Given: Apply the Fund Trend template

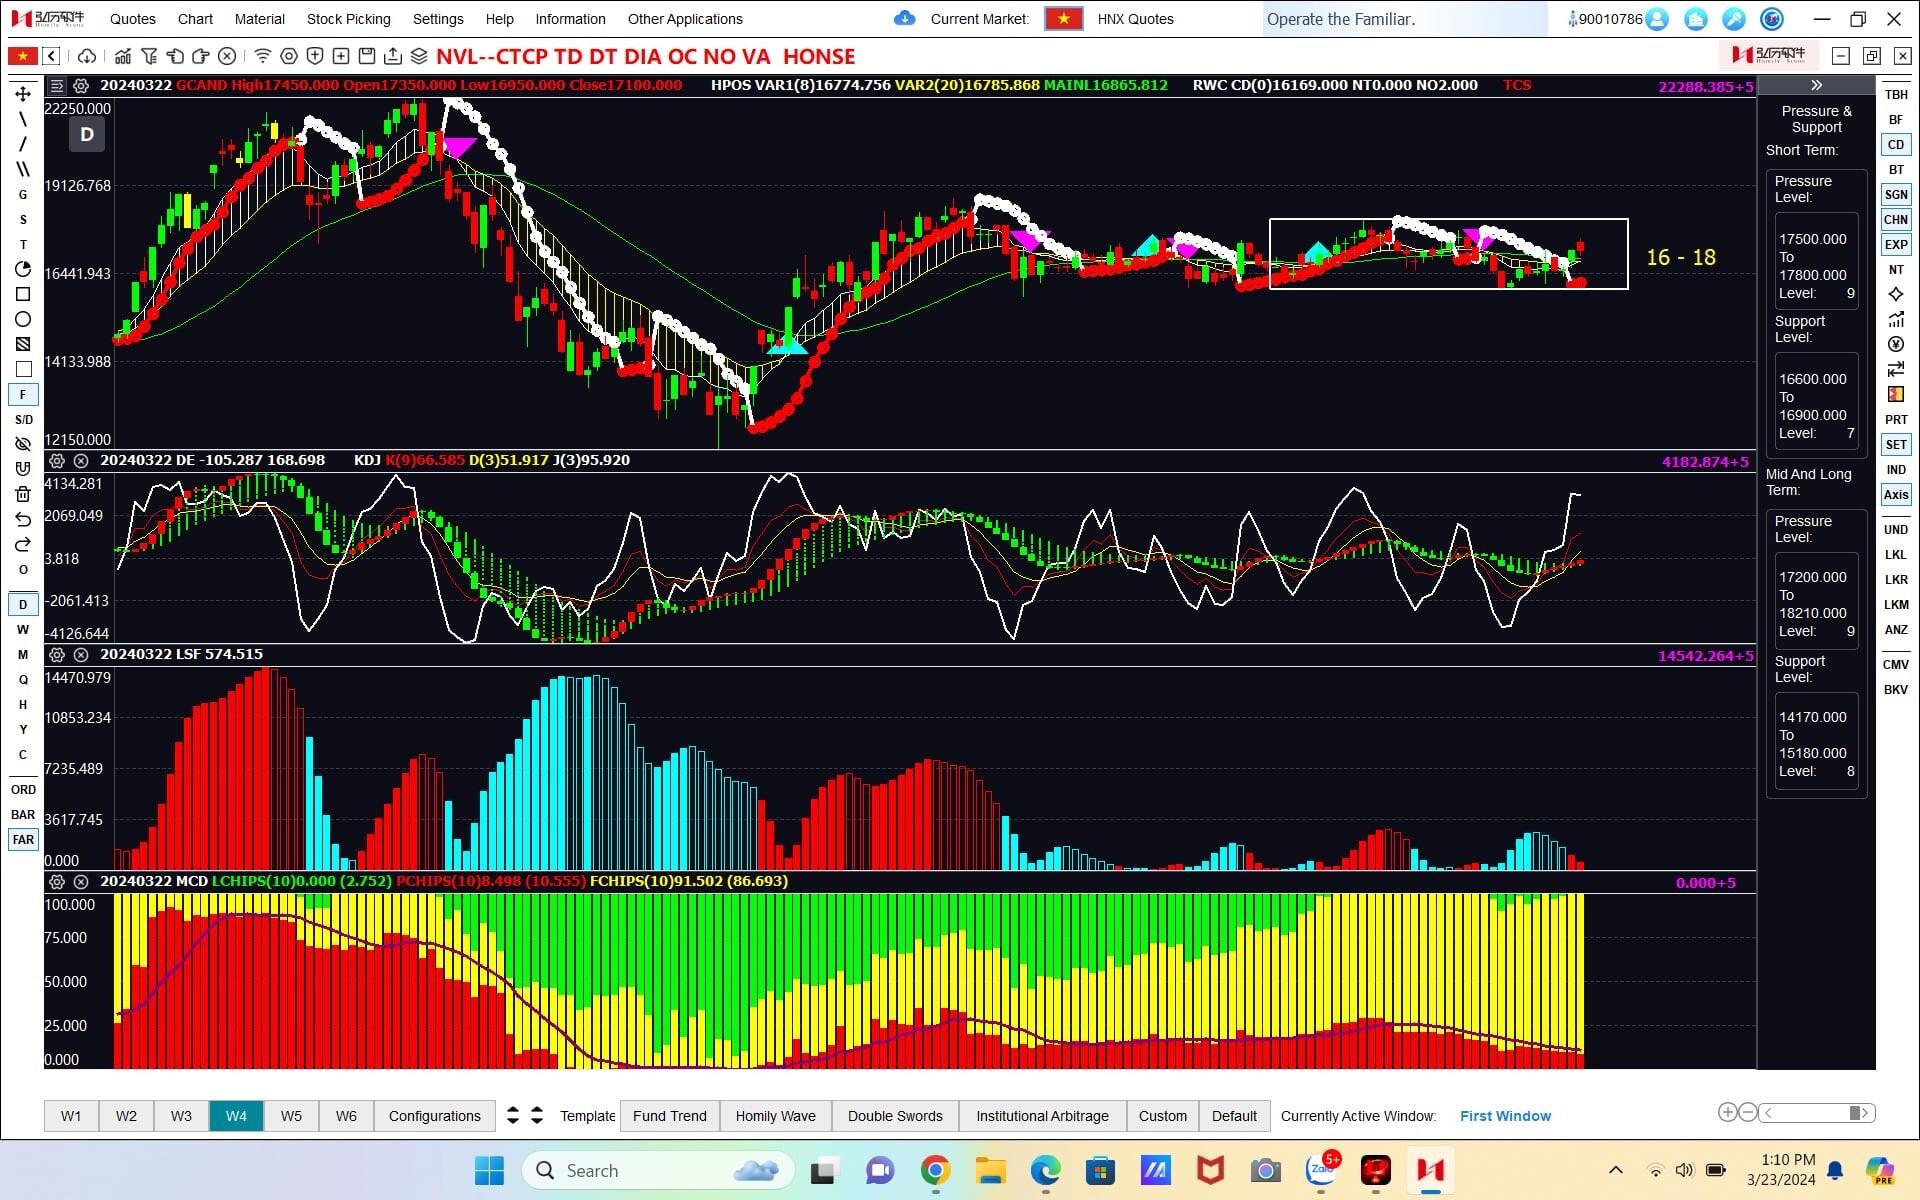Looking at the screenshot, I should (x=670, y=1115).
